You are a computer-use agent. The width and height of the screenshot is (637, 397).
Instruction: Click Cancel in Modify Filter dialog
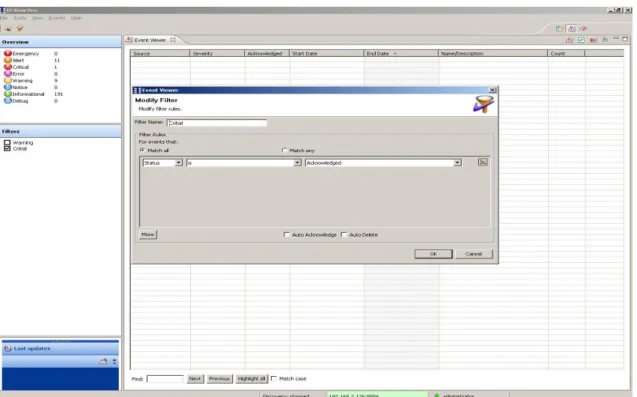474,254
